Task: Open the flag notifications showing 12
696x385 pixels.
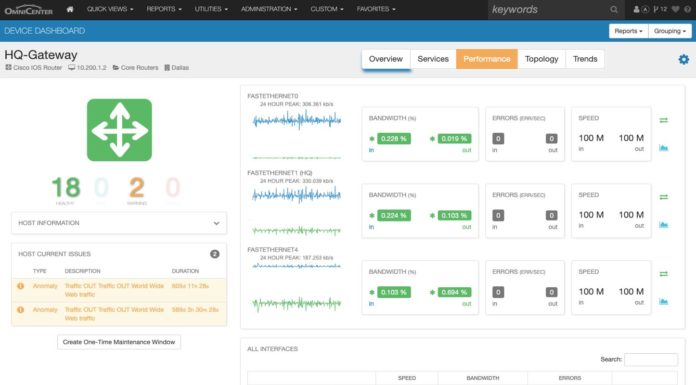Action: pos(660,9)
